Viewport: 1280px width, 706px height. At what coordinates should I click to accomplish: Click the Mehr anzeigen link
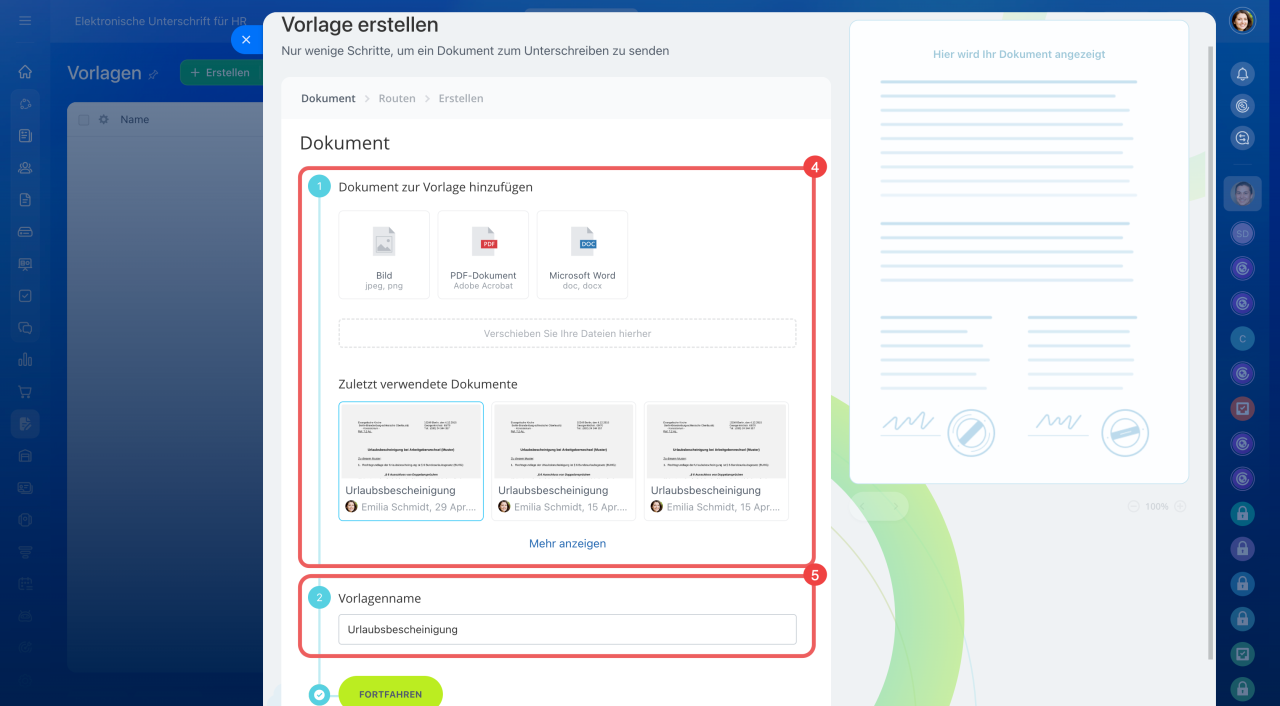point(567,544)
